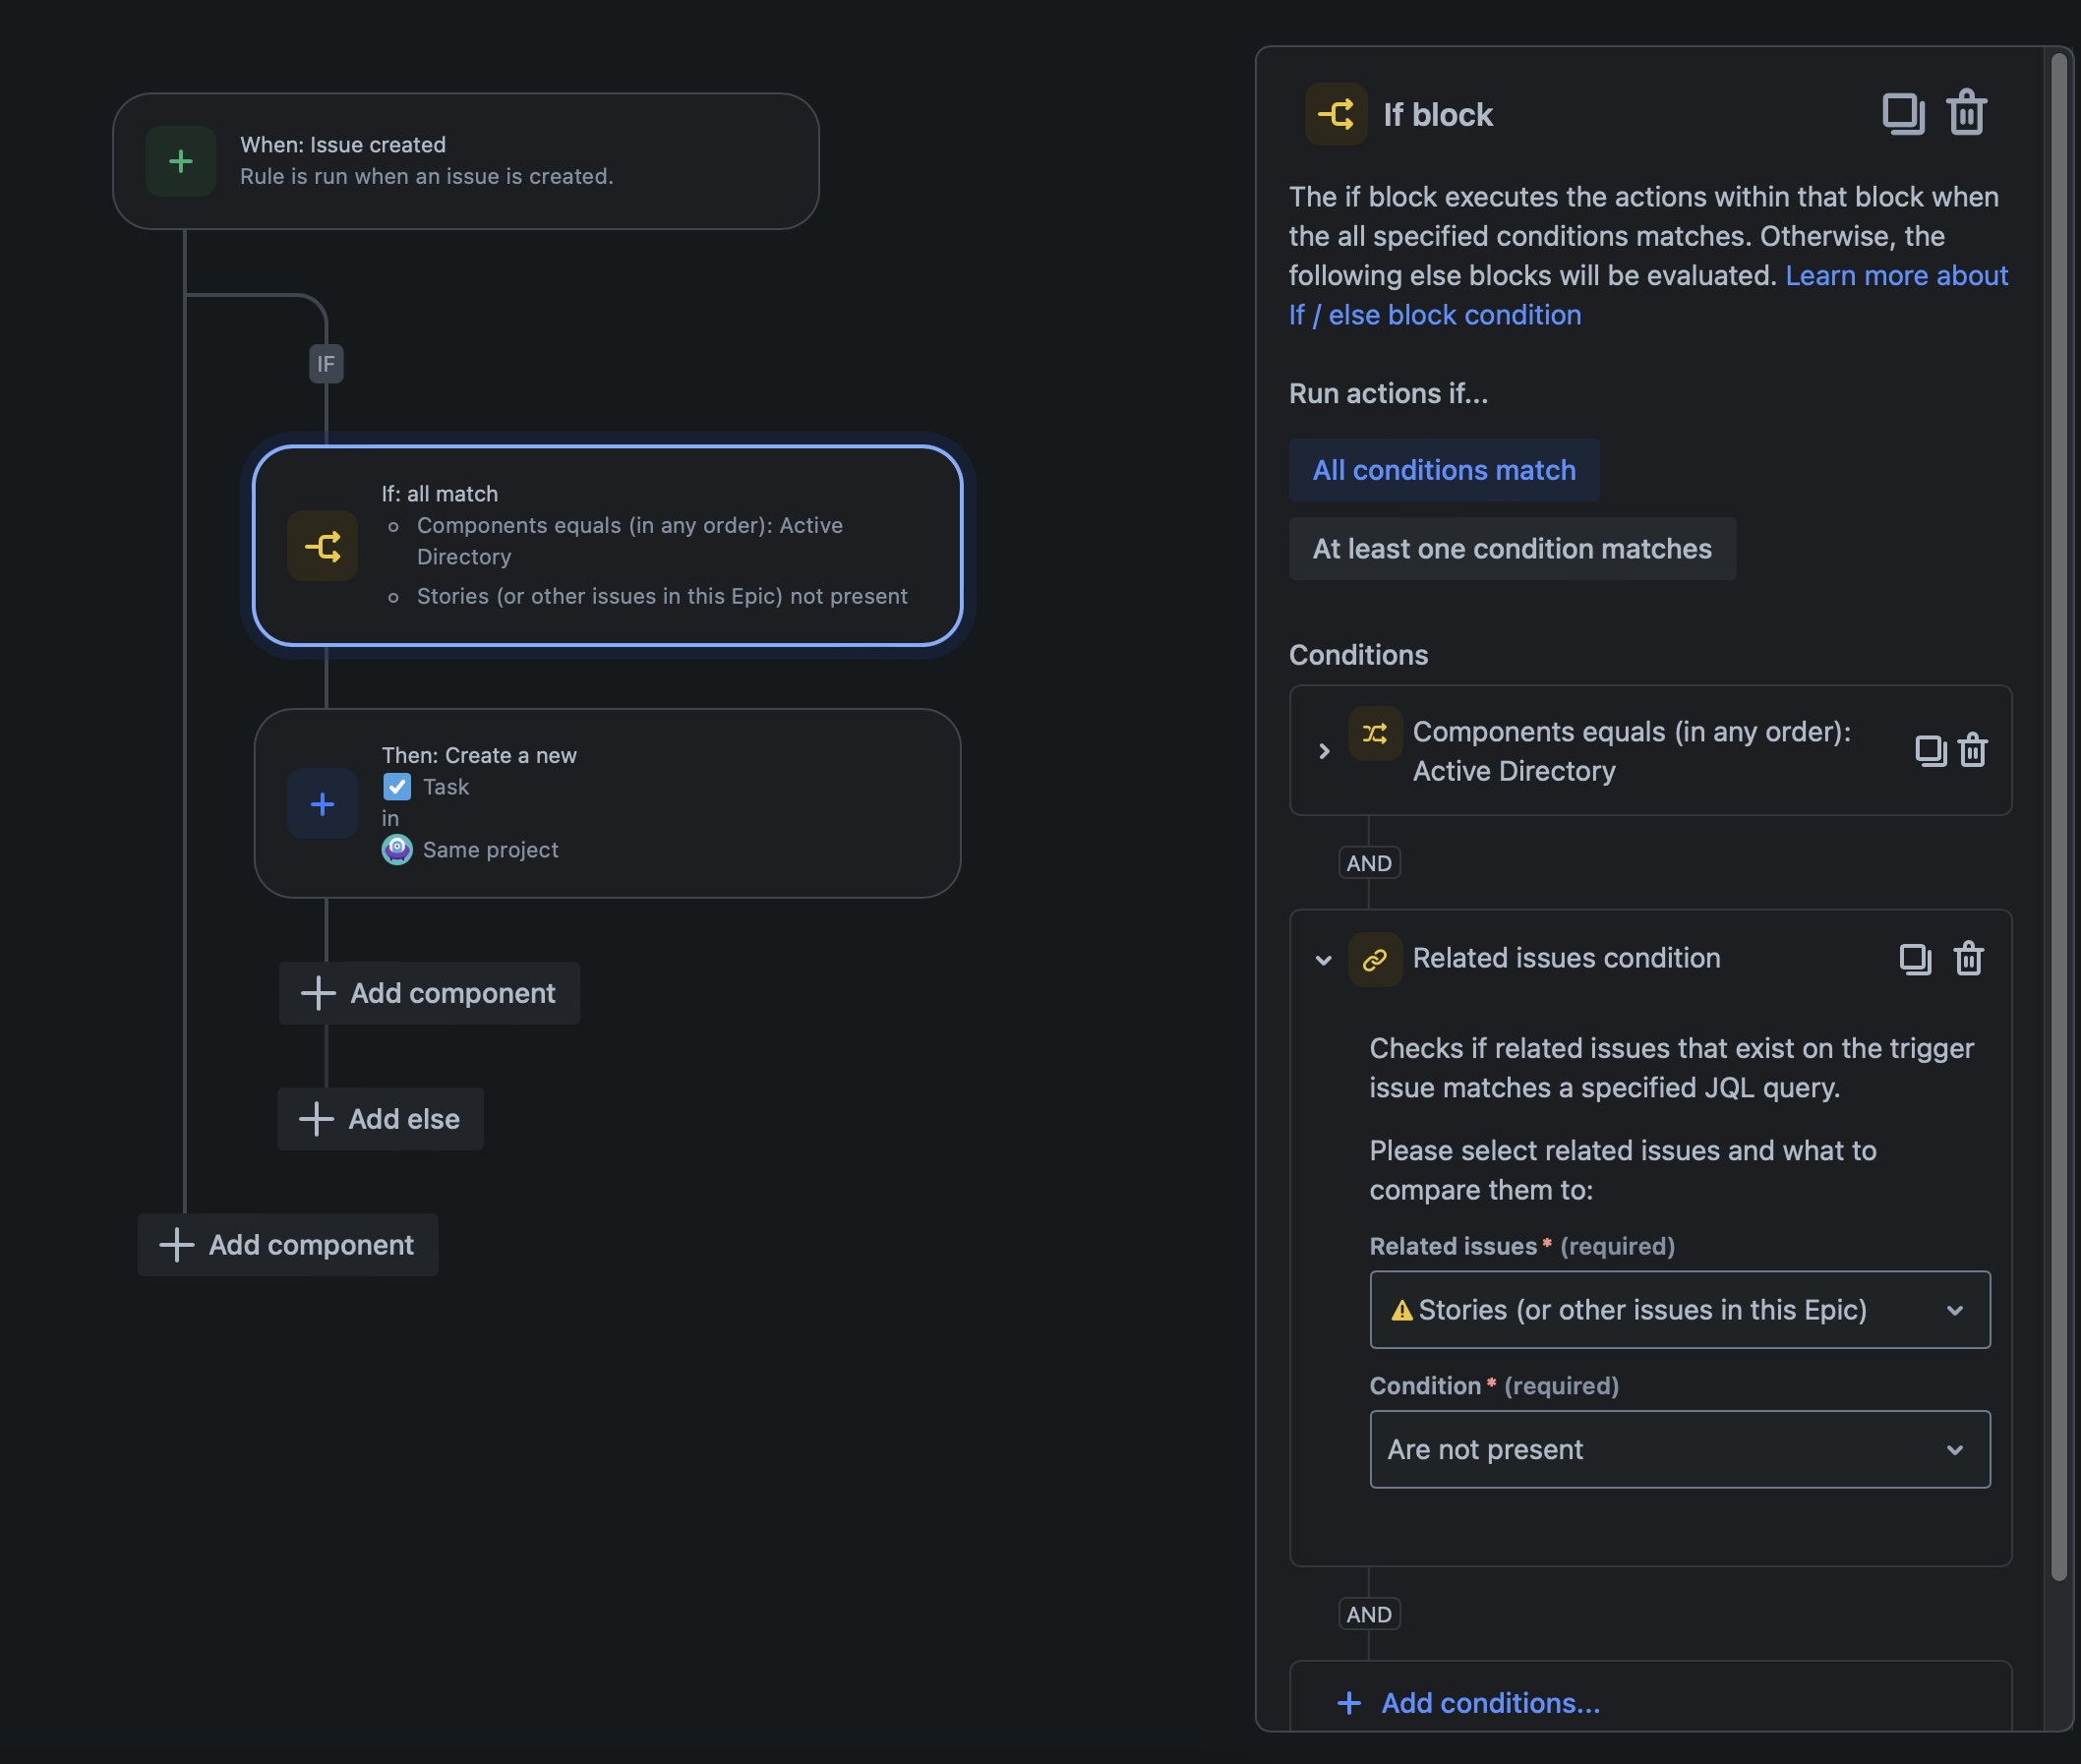The width and height of the screenshot is (2081, 1764).
Task: Select the All conditions match option
Action: point(1443,470)
